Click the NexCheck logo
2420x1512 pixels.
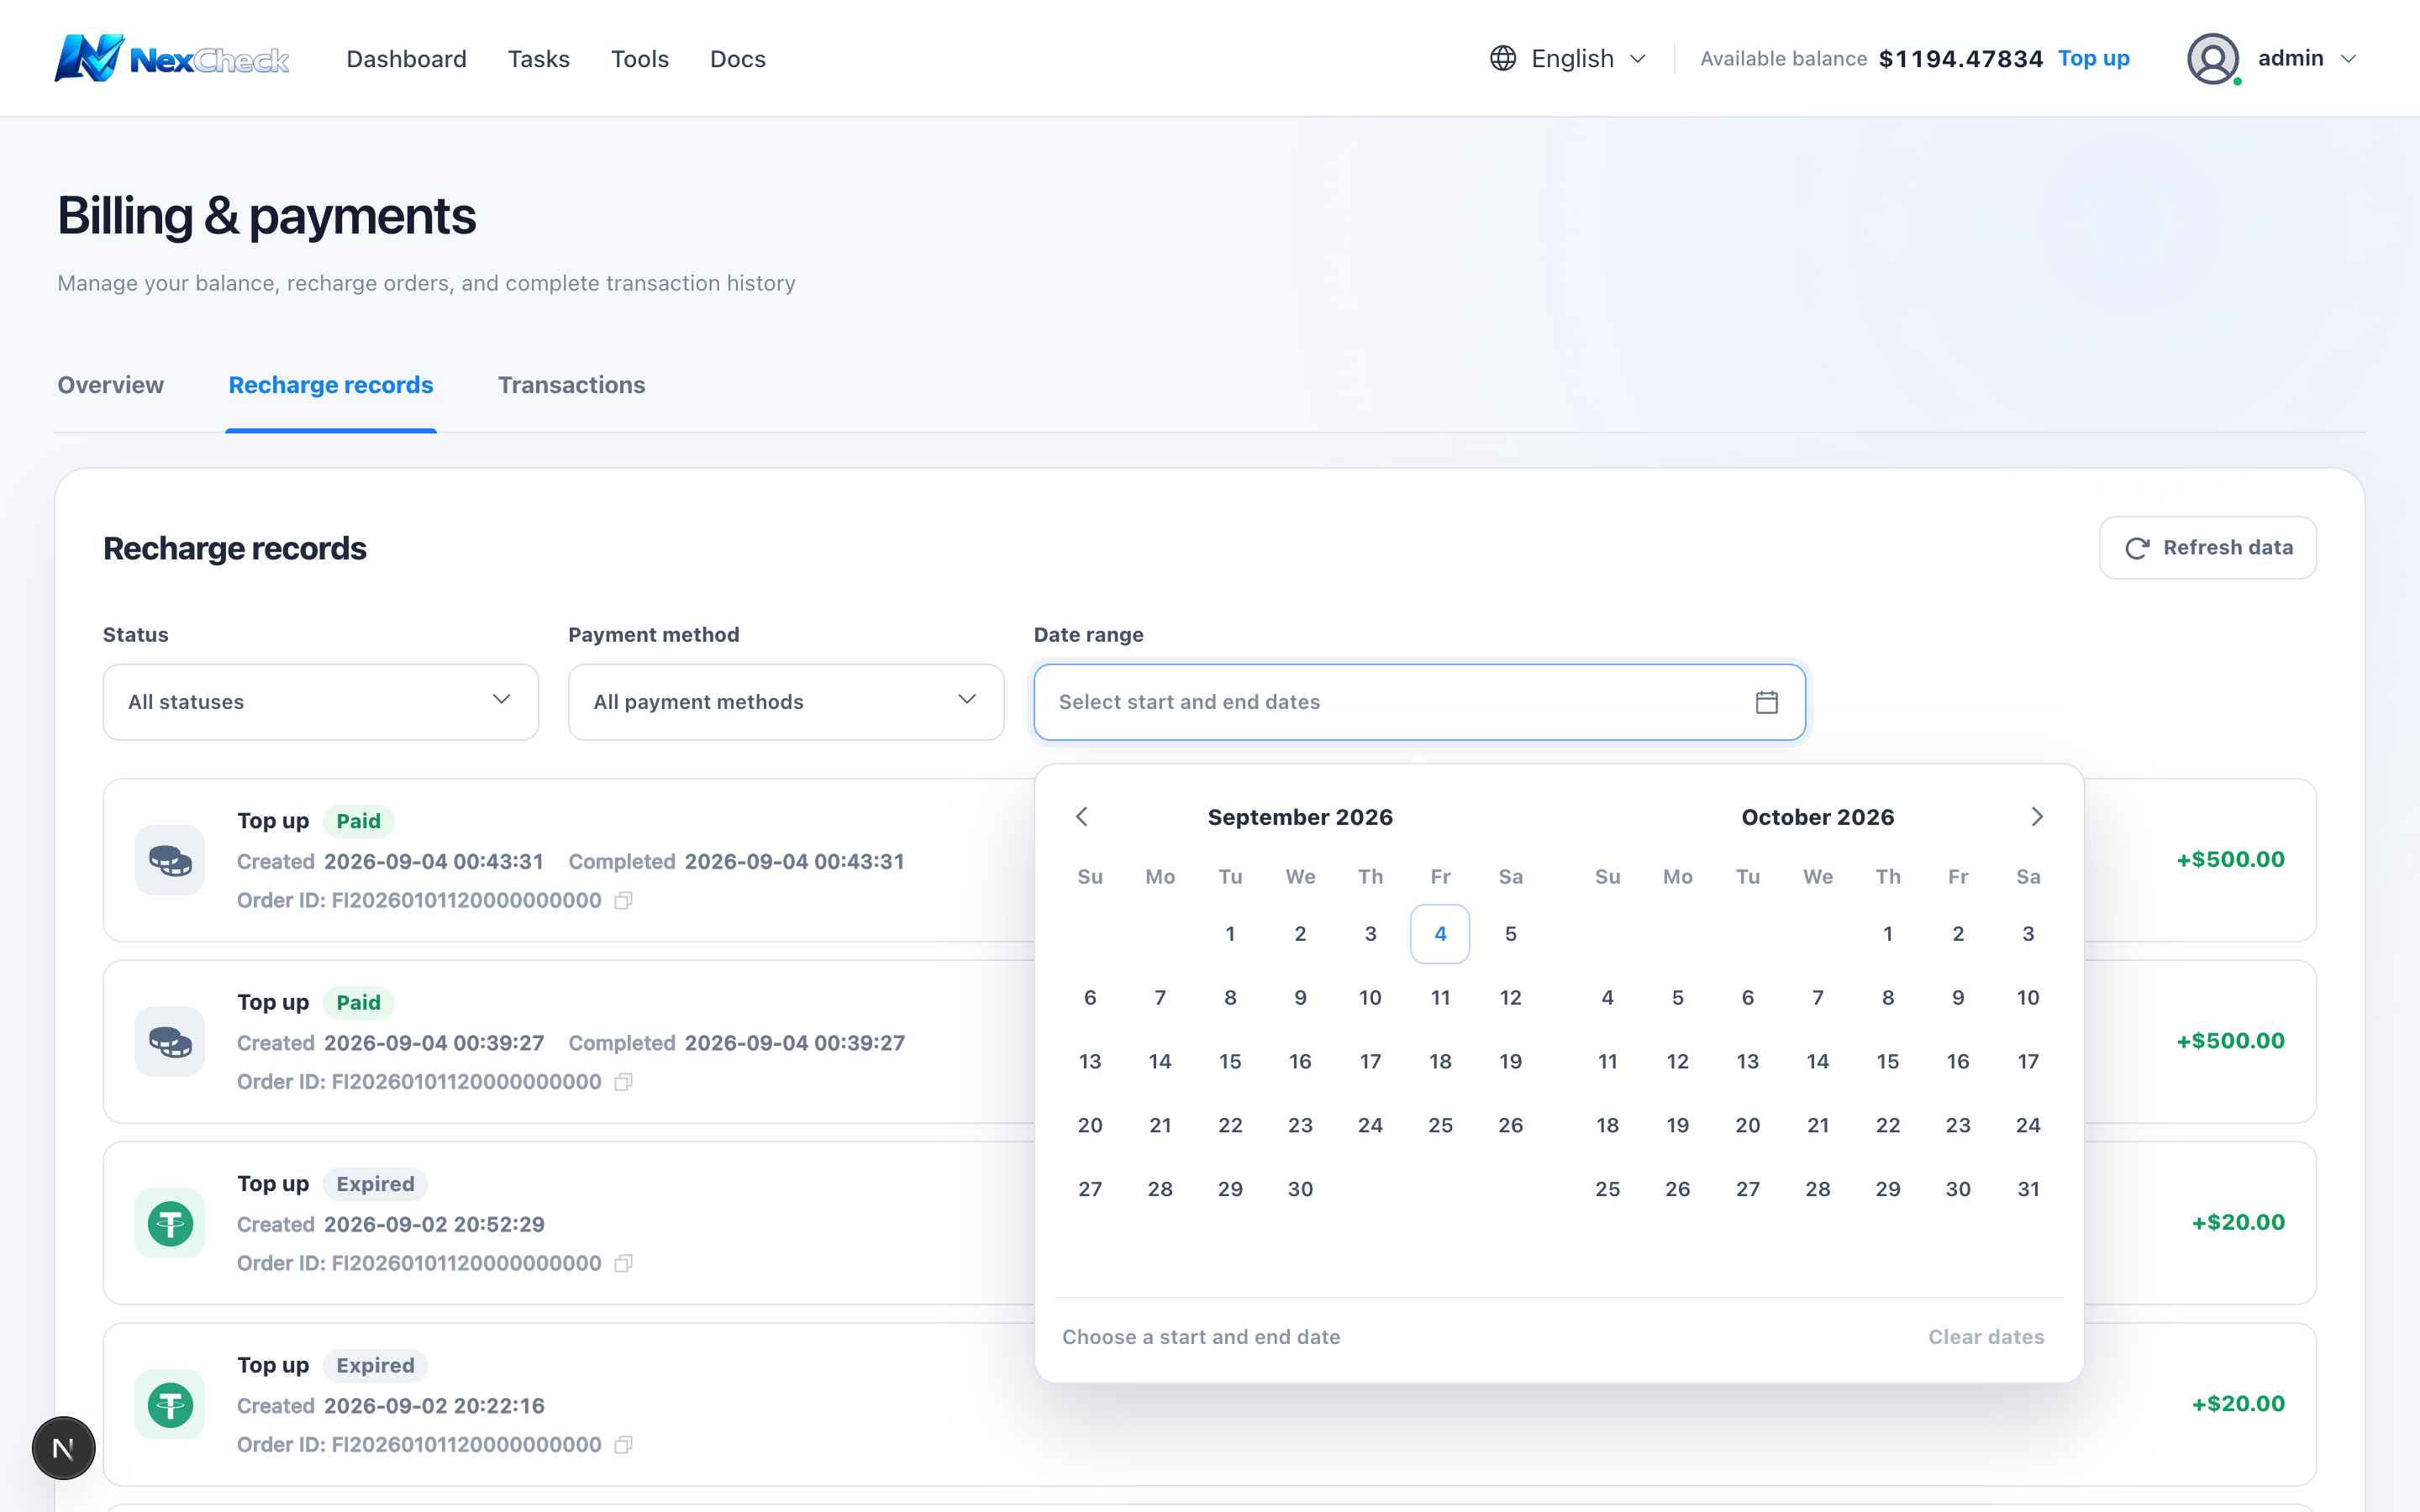tap(171, 58)
